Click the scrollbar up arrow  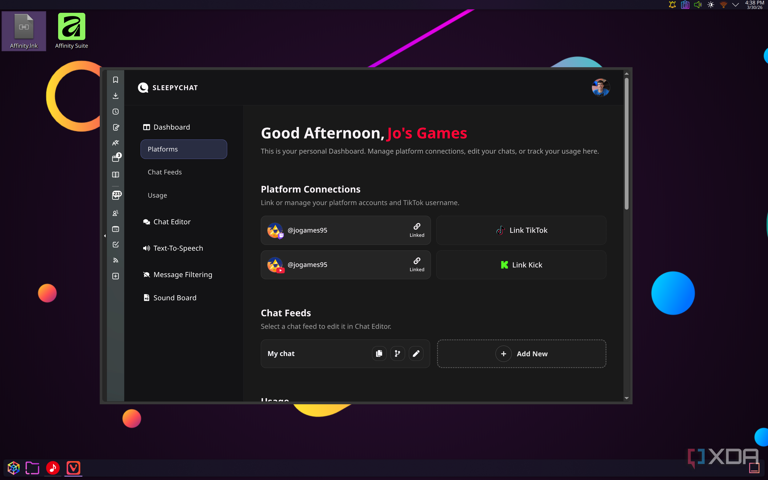click(626, 74)
